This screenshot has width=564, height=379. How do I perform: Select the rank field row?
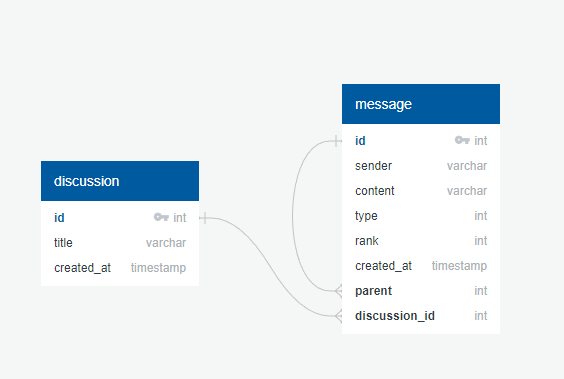421,241
